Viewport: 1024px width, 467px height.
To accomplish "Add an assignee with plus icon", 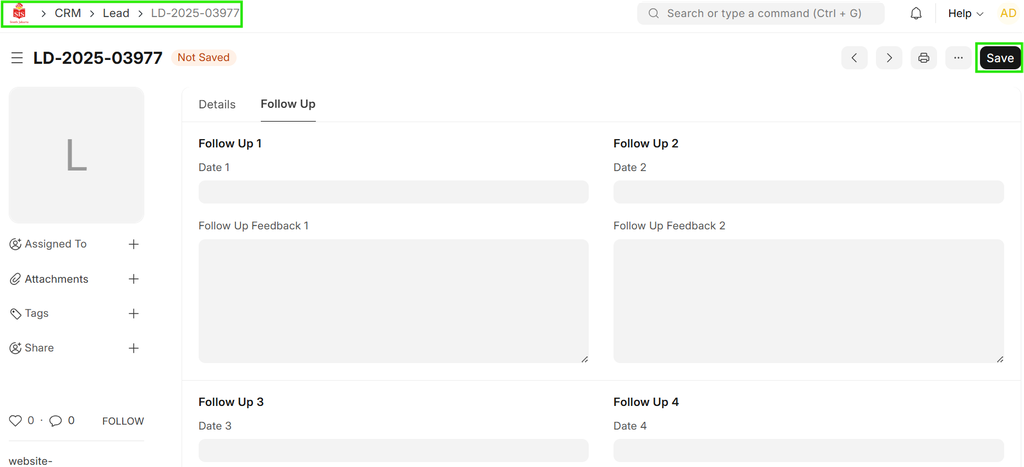I will coord(134,244).
